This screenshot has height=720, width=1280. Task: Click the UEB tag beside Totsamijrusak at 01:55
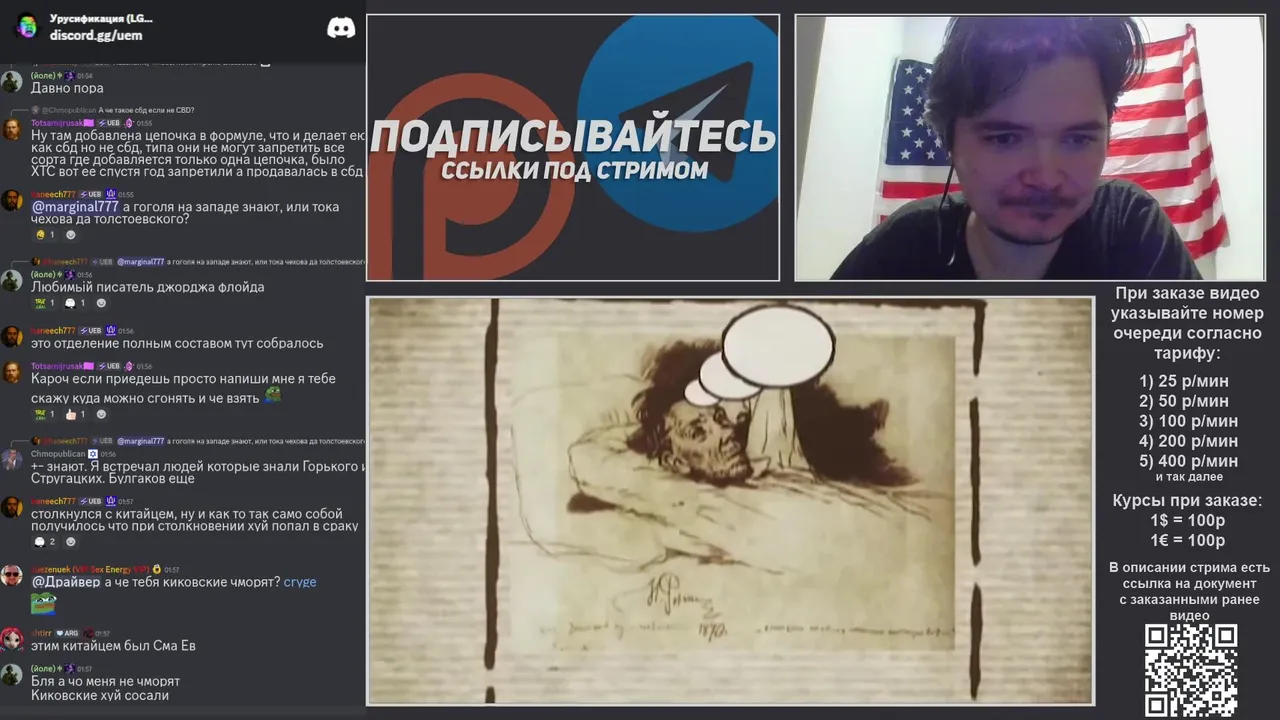[111, 123]
